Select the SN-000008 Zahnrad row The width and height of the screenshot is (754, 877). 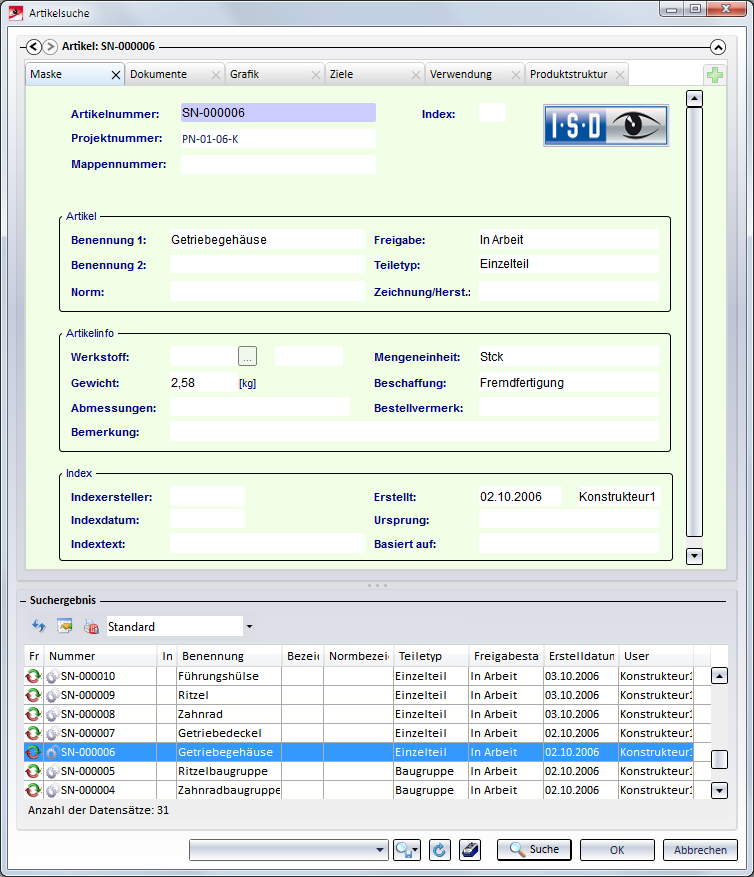point(200,714)
